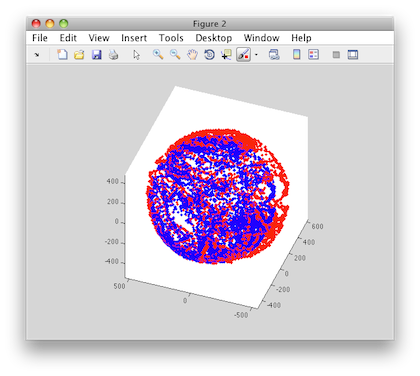Print figure using the printer icon

coord(113,55)
